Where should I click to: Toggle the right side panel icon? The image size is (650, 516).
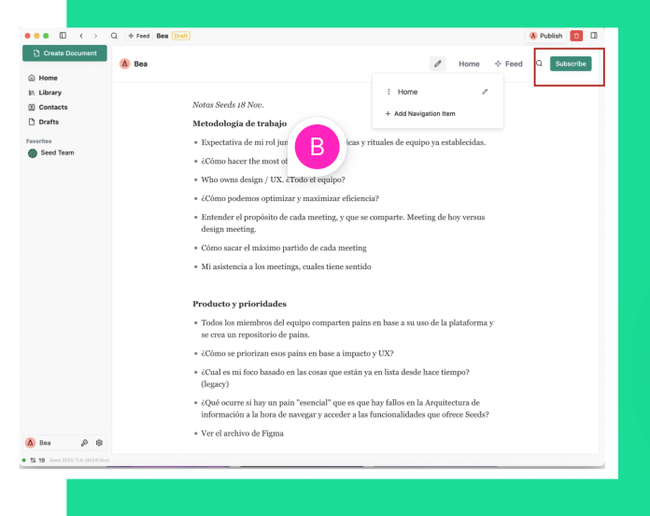point(594,36)
